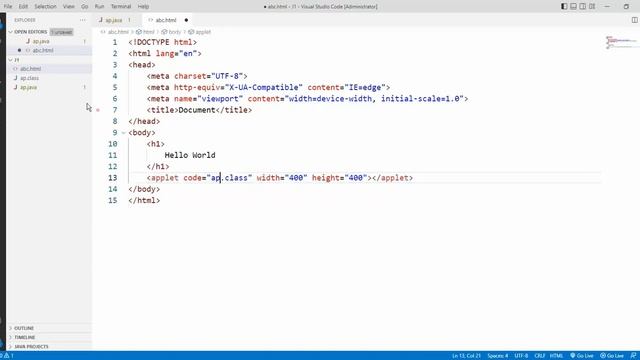Click abc.html in the breadcrumb bar
This screenshot has width=640, height=360.
click(118, 32)
